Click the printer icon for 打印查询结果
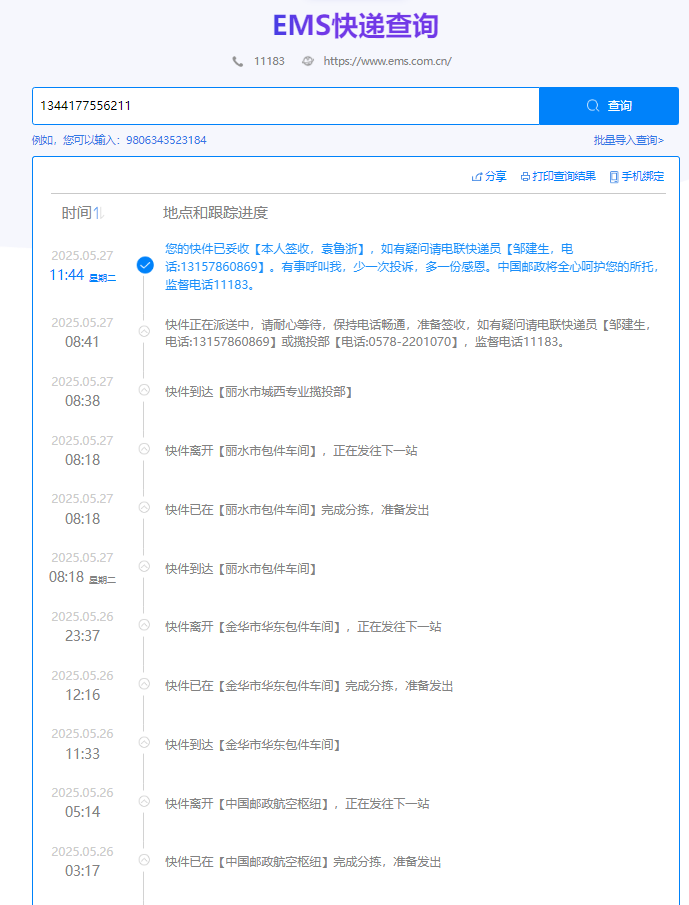Screen dimensions: 689x905 (525, 177)
